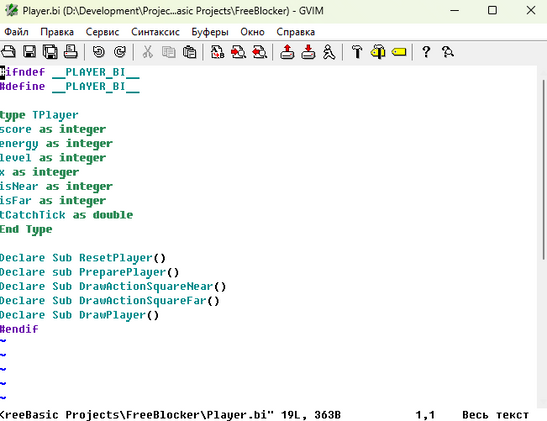This screenshot has height=421, width=547.
Task: Run Make using the hammer icon
Action: pyautogui.click(x=357, y=52)
